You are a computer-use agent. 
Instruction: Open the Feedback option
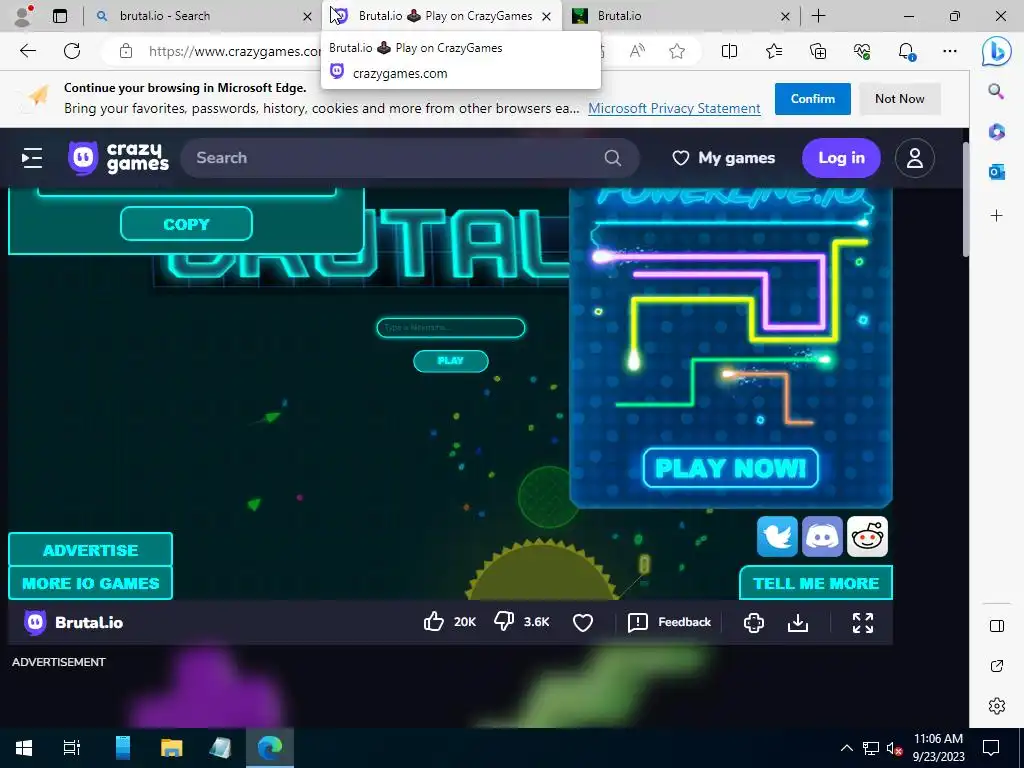(x=669, y=622)
